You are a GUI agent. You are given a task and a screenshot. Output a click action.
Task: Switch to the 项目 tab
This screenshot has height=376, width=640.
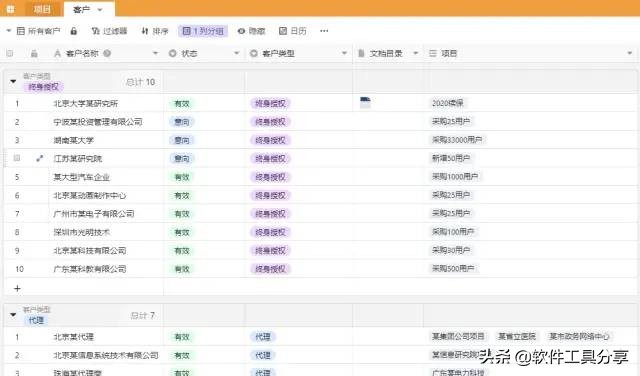[42, 9]
